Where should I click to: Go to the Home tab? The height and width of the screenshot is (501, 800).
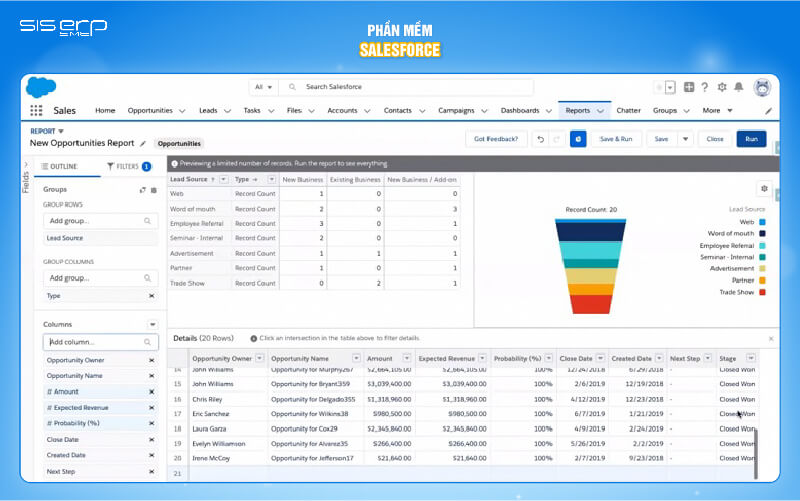(105, 111)
